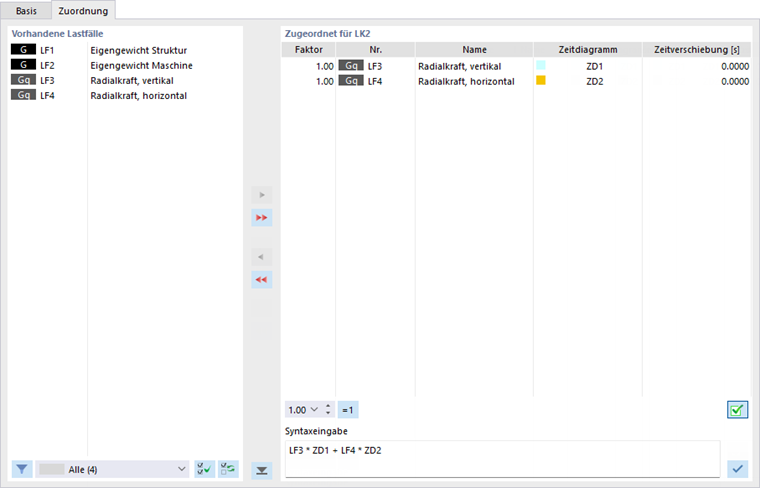Open the Alle (4) filter dropdown
This screenshot has width=760, height=488.
click(x=112, y=469)
